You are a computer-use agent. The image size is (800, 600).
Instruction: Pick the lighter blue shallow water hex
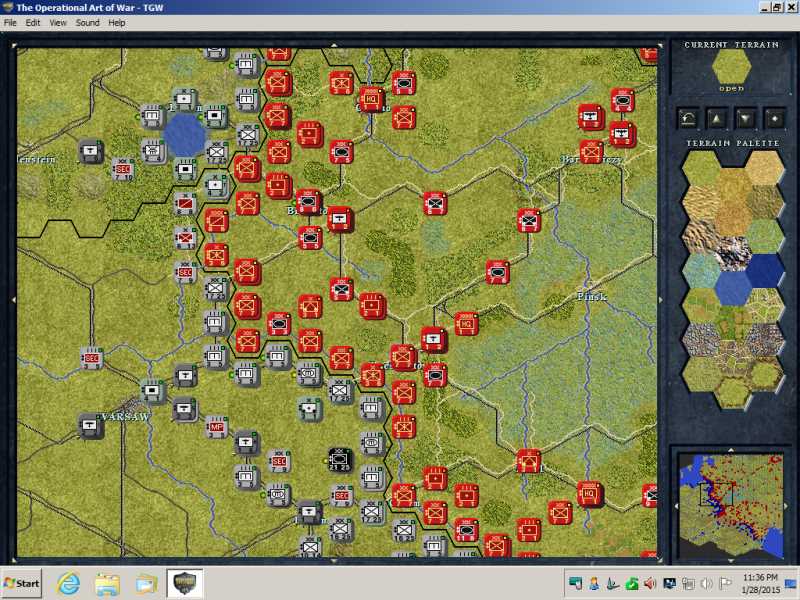pyautogui.click(x=733, y=288)
